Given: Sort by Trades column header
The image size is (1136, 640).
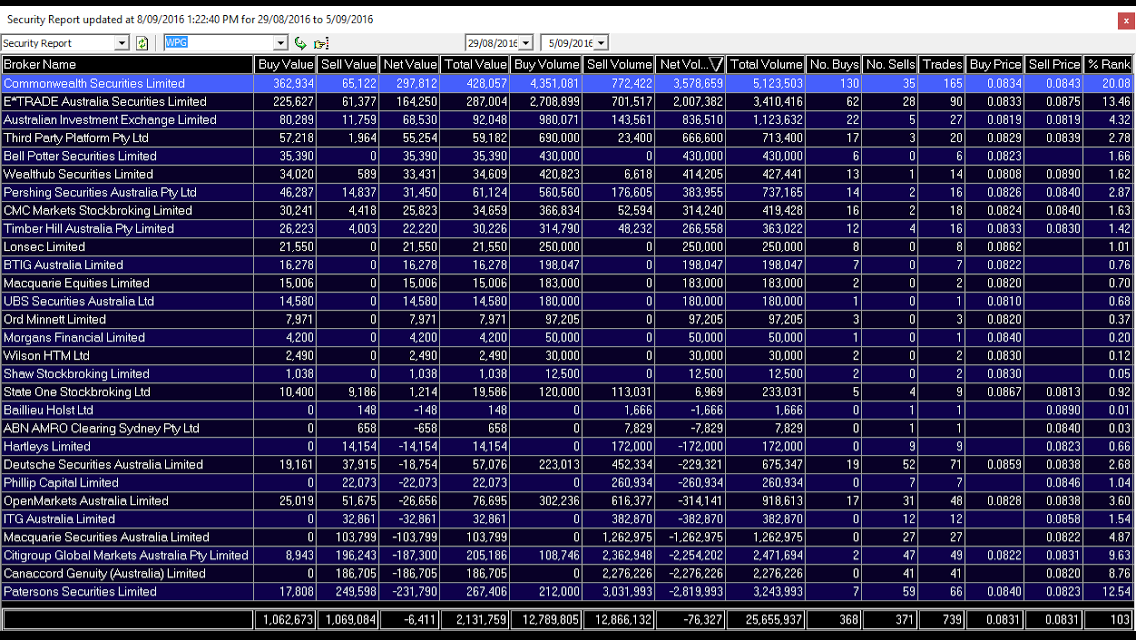Looking at the screenshot, I should 941,65.
